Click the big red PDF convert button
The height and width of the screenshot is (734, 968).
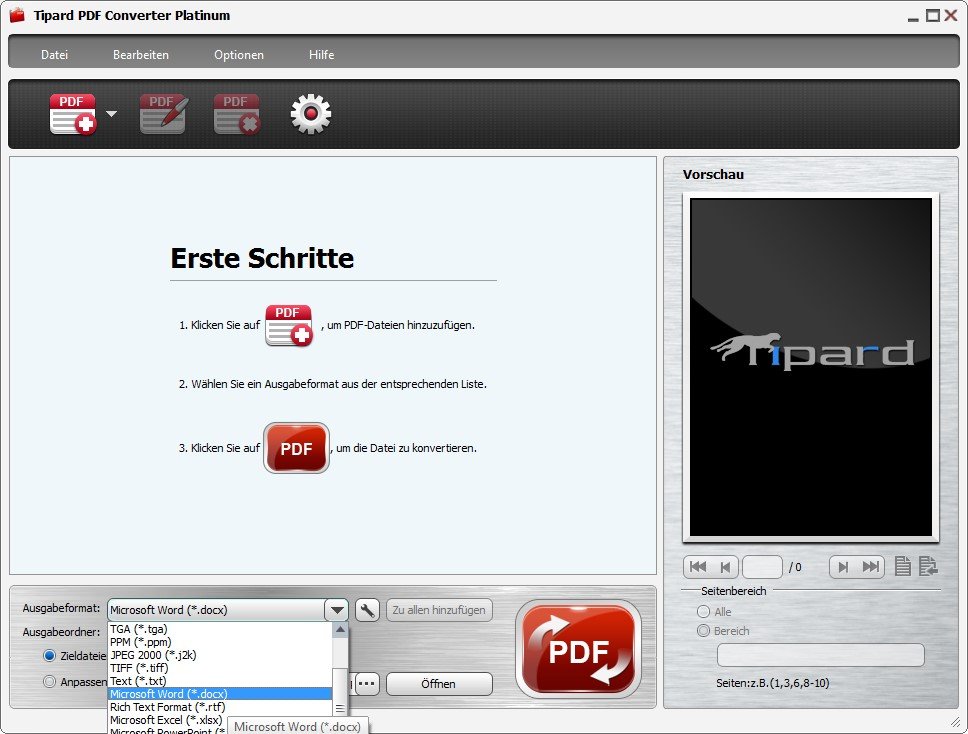click(x=578, y=649)
